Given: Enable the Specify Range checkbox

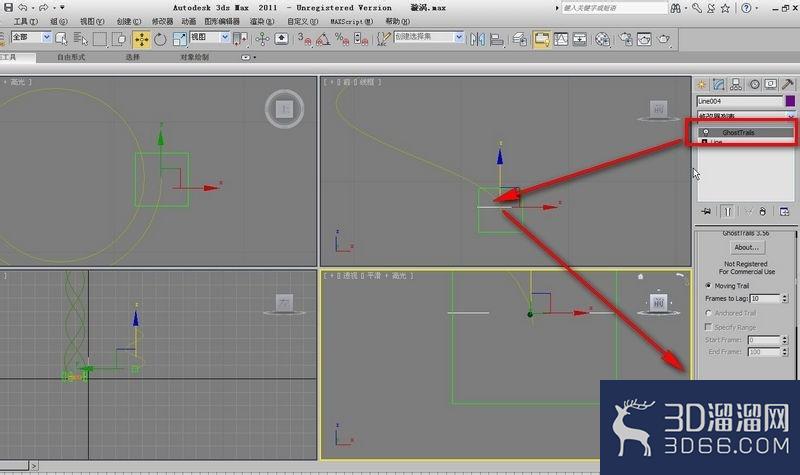Looking at the screenshot, I should click(708, 327).
